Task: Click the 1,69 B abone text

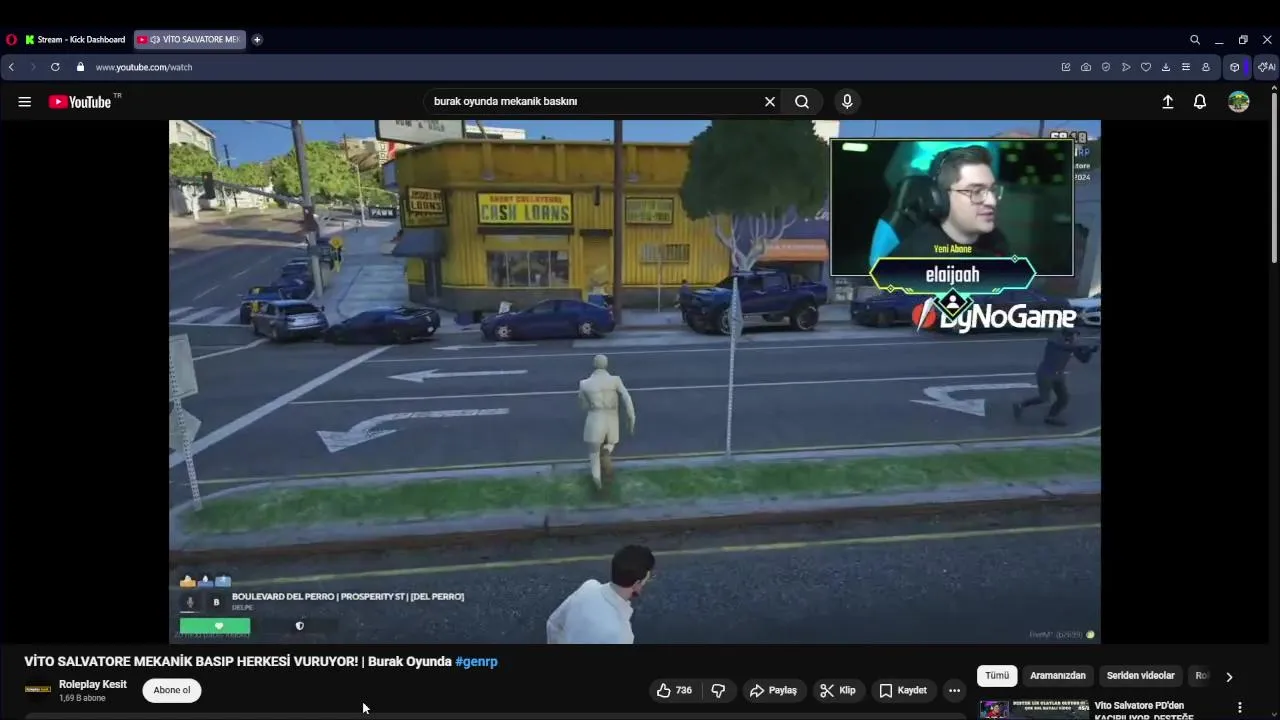Action: pos(82,698)
